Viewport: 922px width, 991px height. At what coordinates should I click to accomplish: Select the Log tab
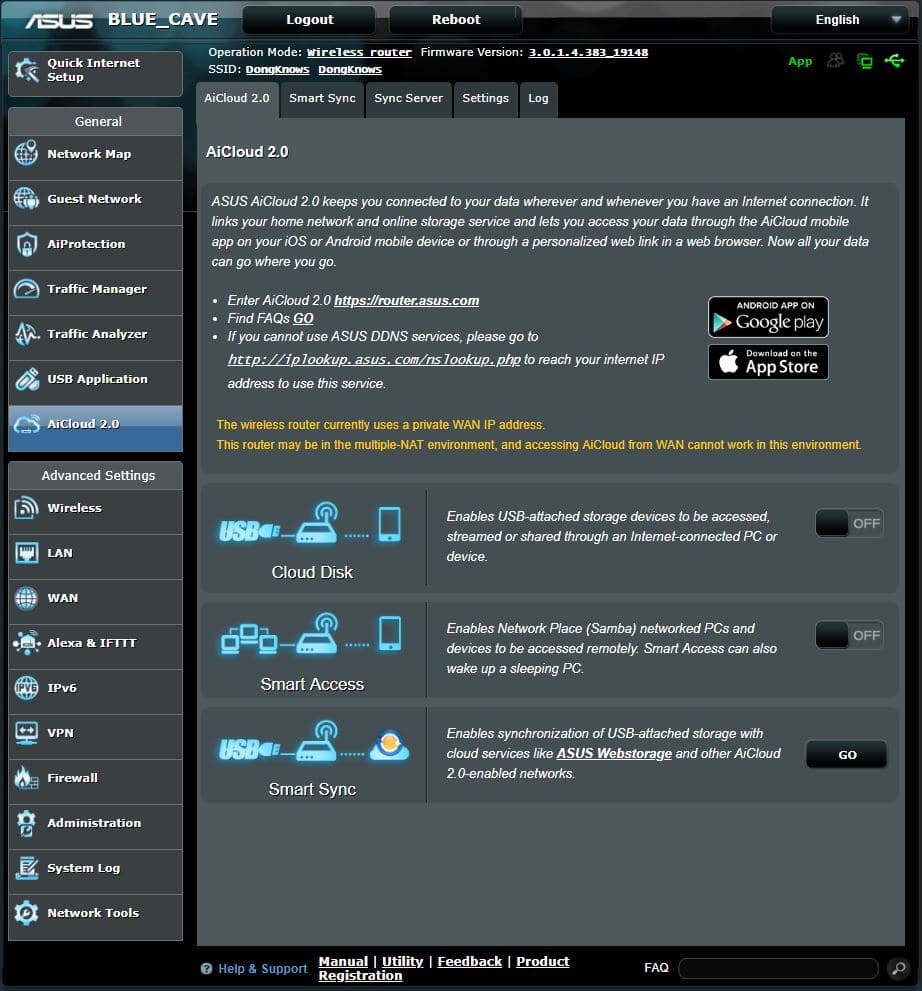click(x=538, y=99)
